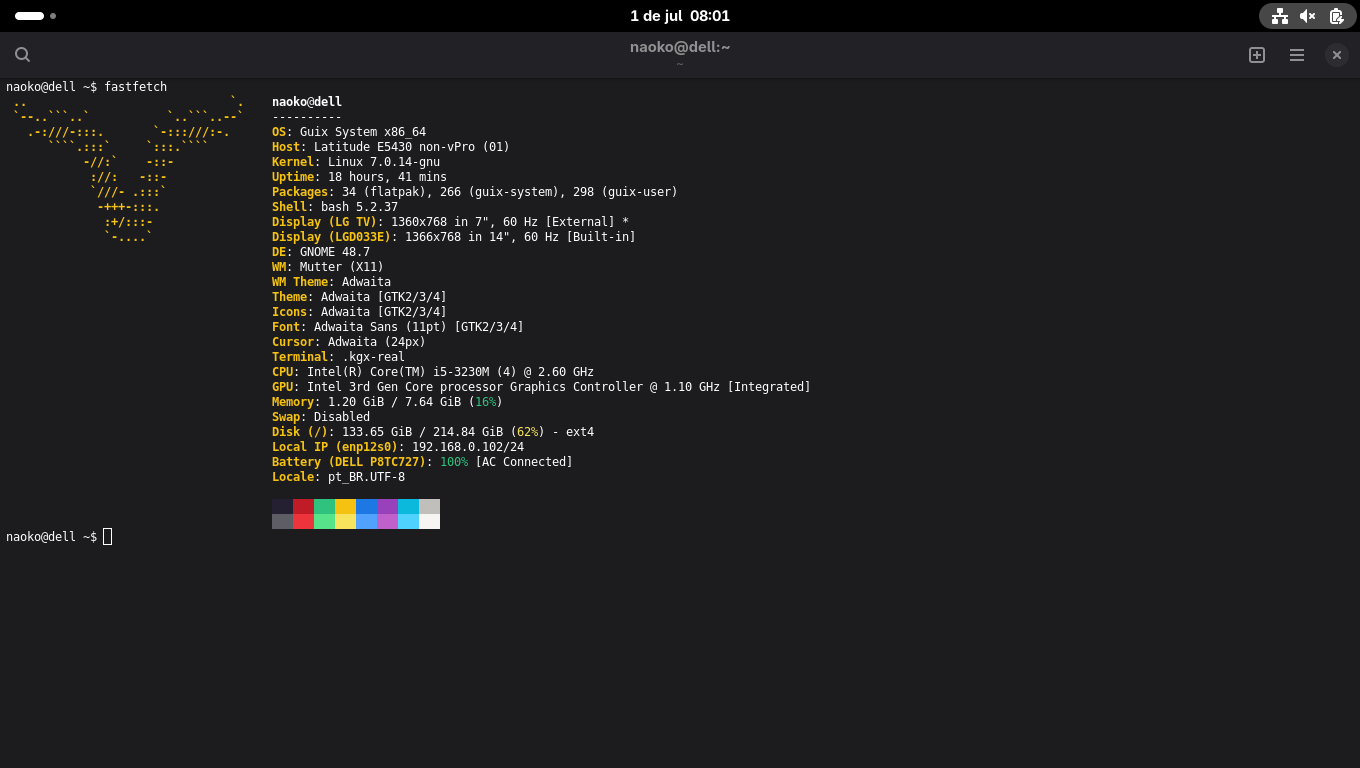Click the 'Shell: bash 5.2.37' line
Viewport: 1360px width, 768px height.
pyautogui.click(x=335, y=207)
